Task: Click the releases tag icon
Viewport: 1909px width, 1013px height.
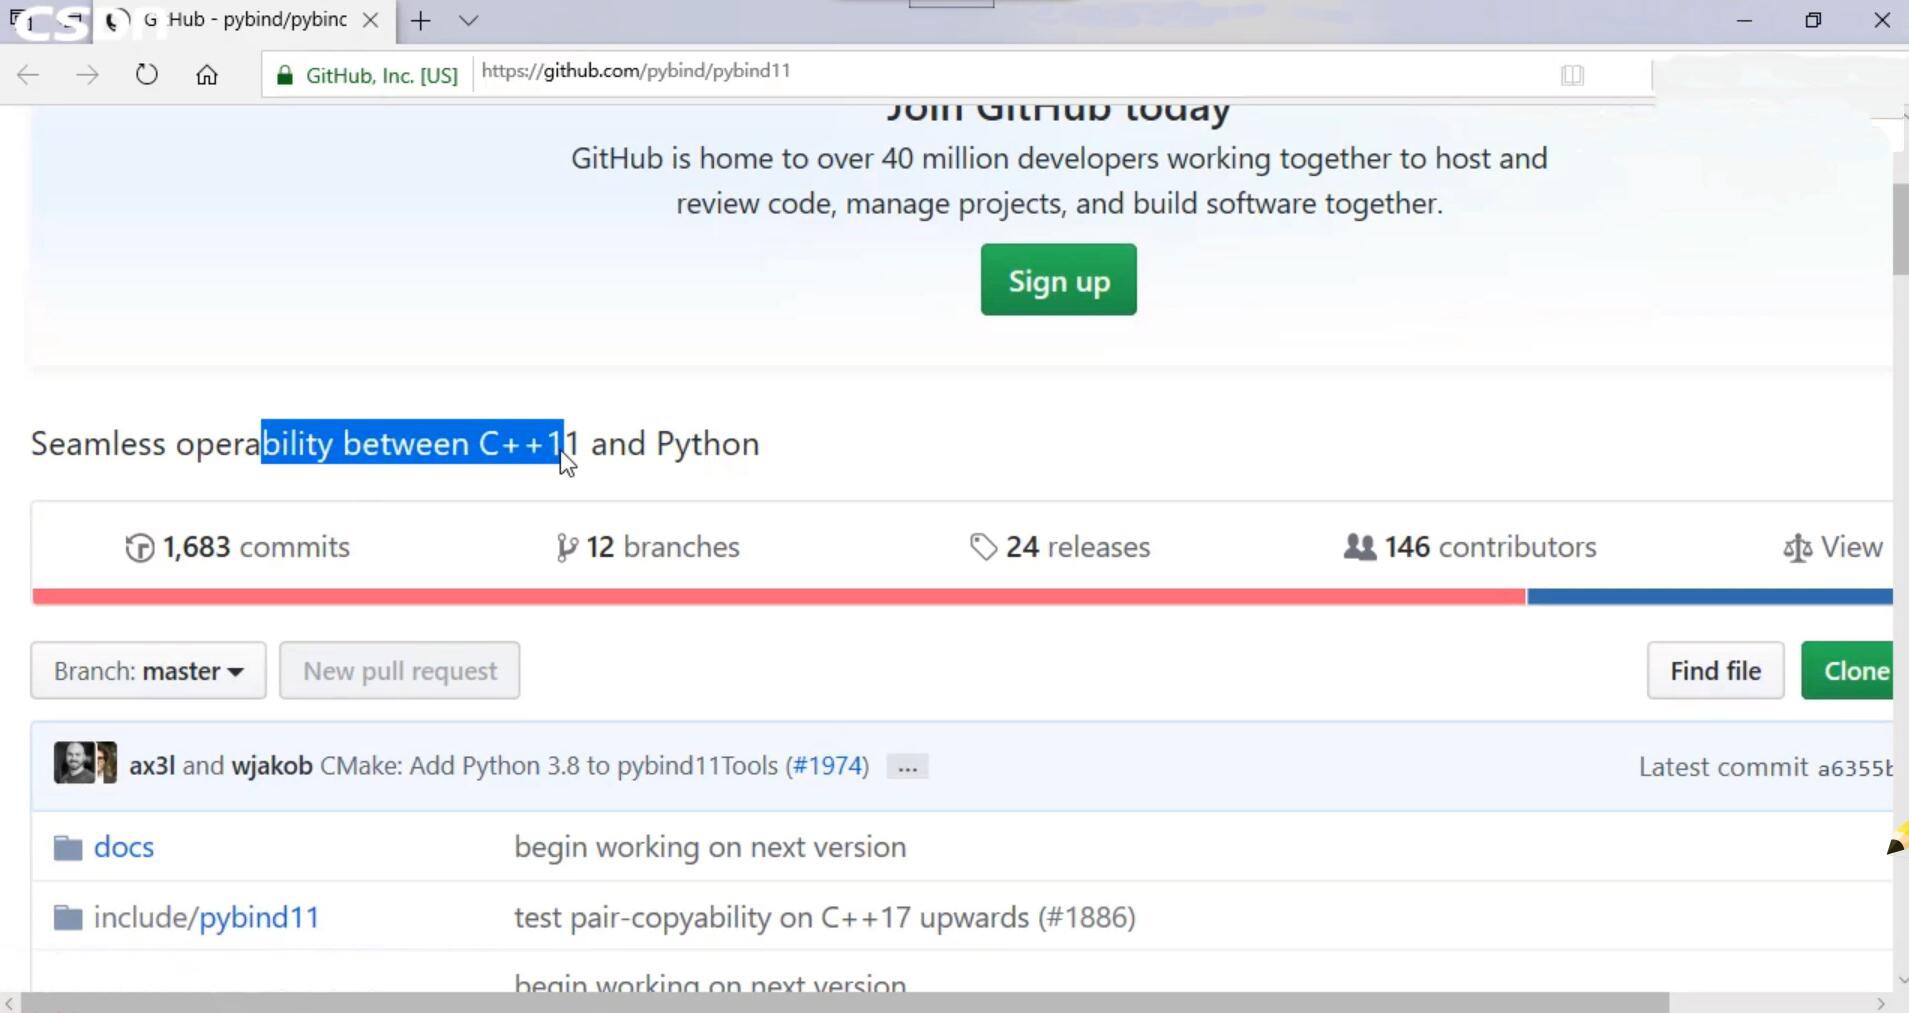Action: coord(983,547)
